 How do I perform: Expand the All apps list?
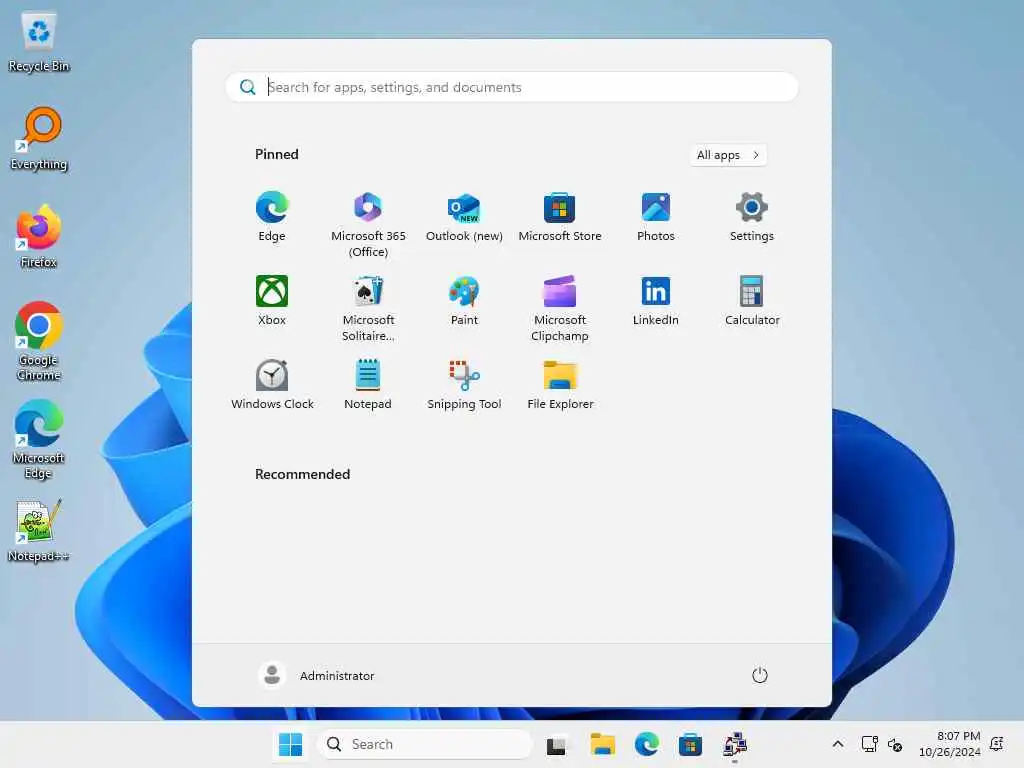(x=728, y=155)
